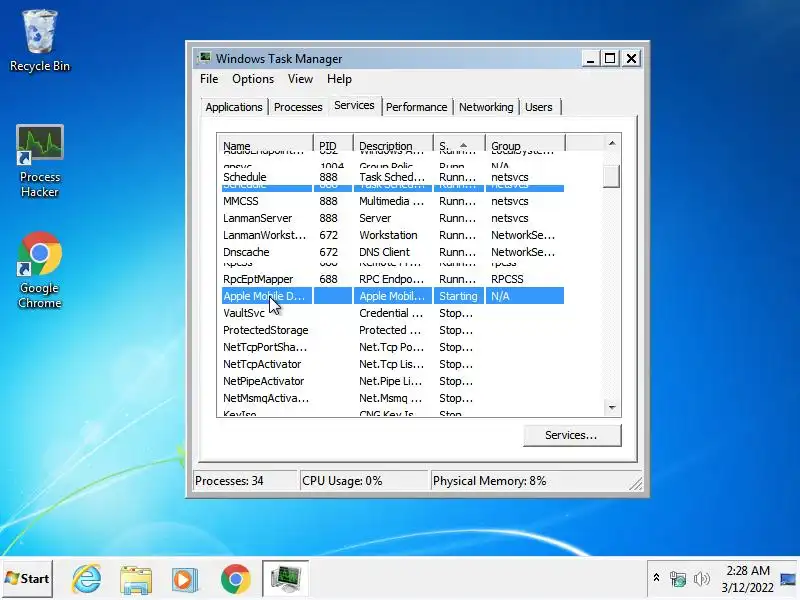Show hidden system tray icons

[657, 578]
